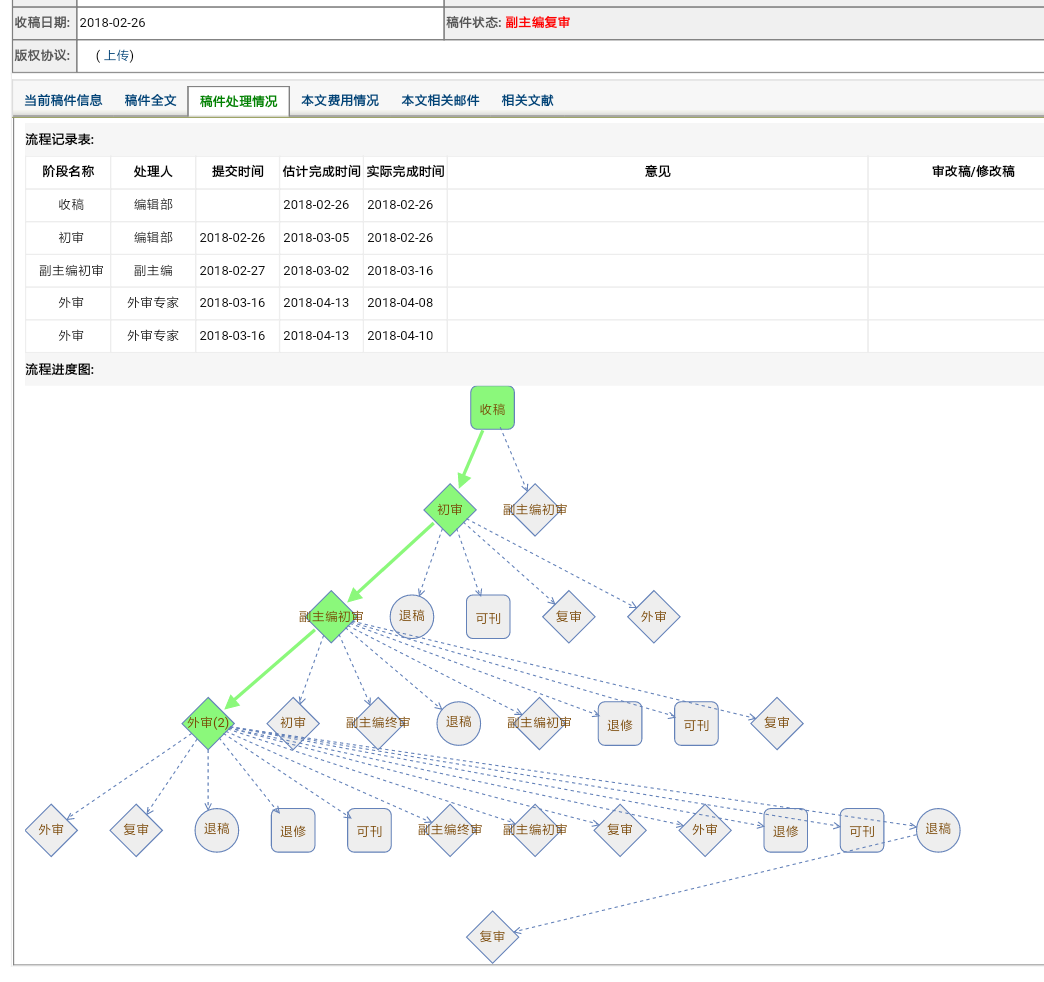The width and height of the screenshot is (1044, 982).
Task: Click the 意见 column header
Action: coord(658,172)
